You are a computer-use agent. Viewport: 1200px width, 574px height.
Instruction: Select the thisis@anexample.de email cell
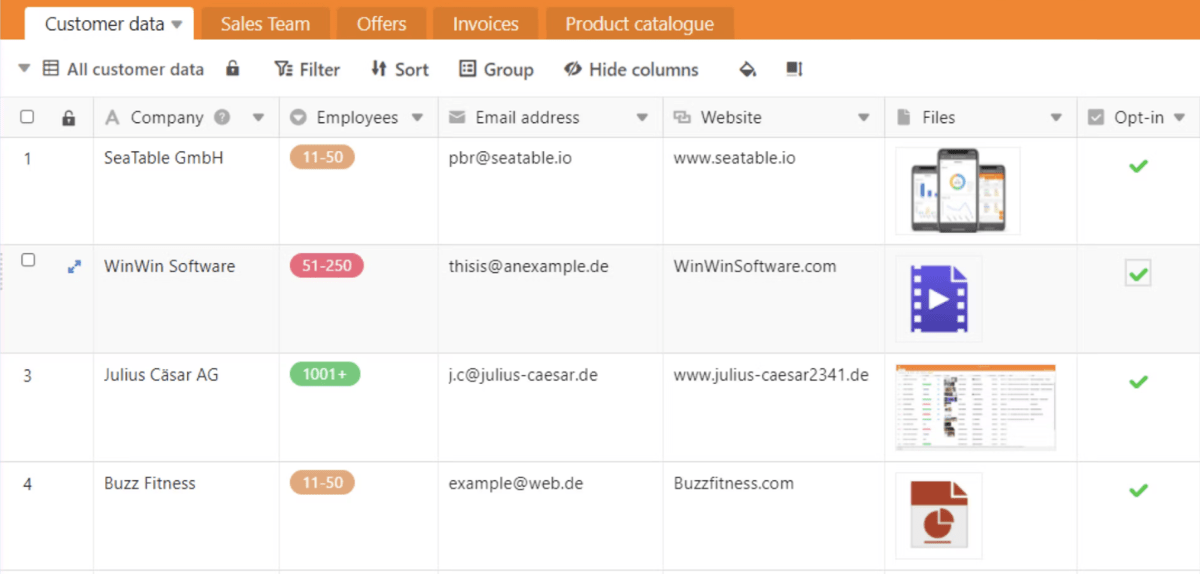pyautogui.click(x=551, y=299)
